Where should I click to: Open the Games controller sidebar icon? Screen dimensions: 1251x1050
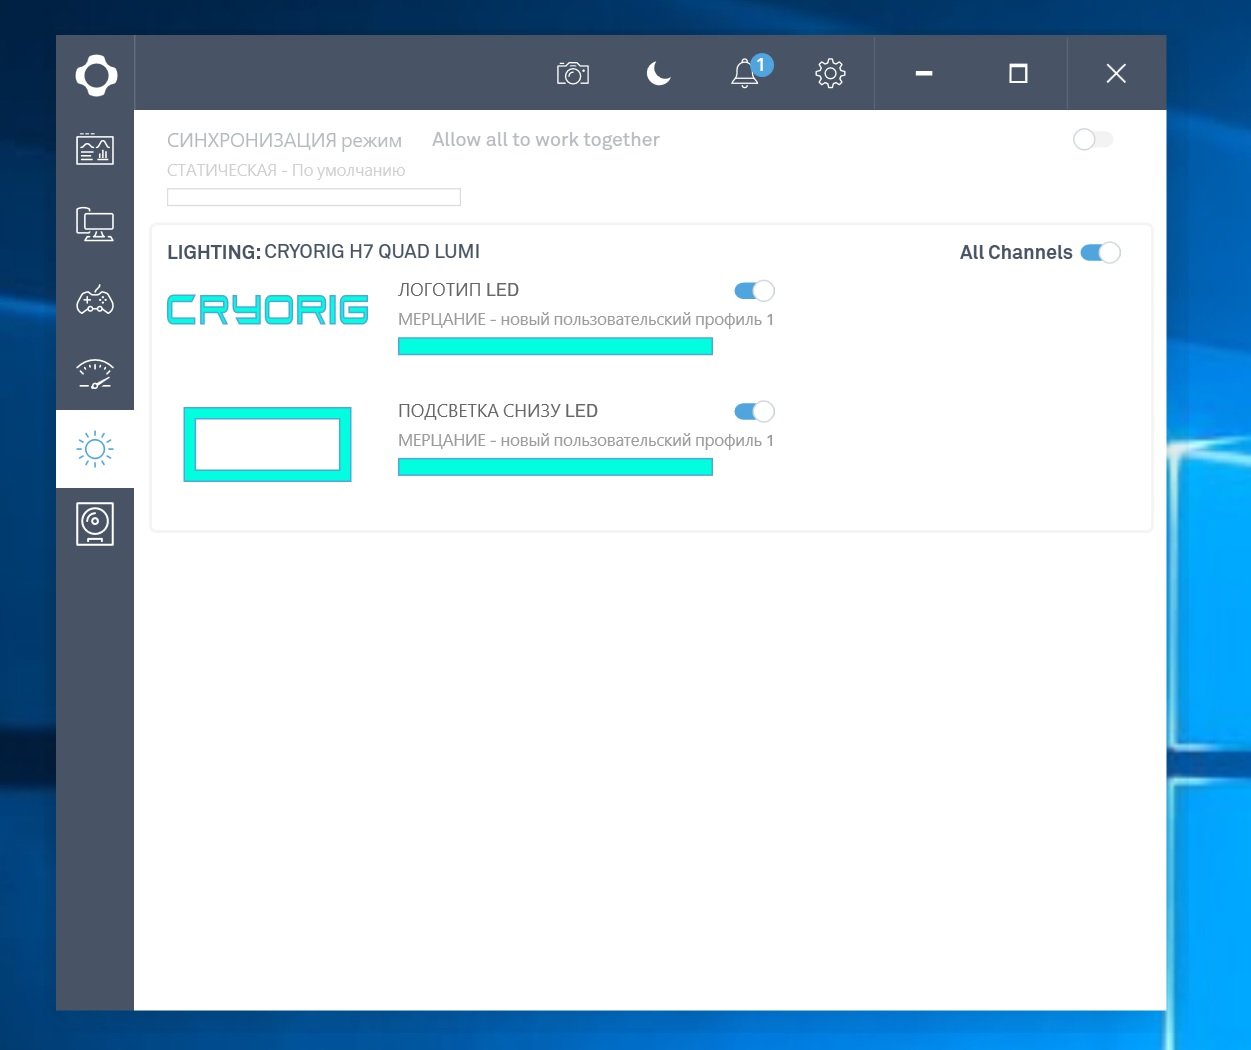click(95, 299)
